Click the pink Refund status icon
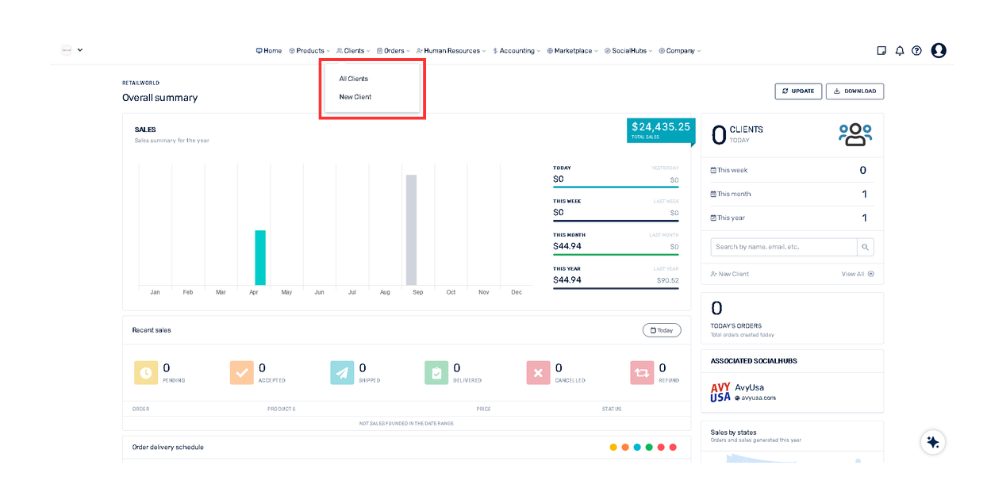This screenshot has height=500, width=1000. 641,373
